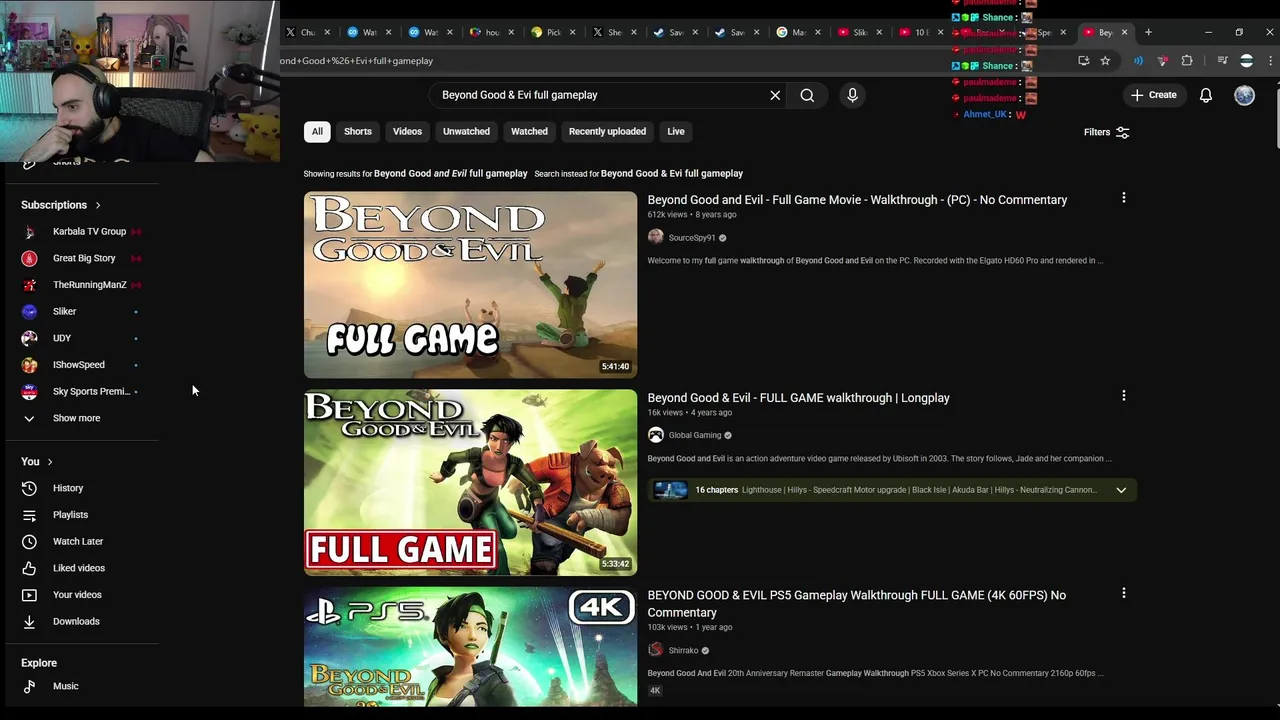Screen dimensions: 1280x720
Task: Select the Unwatched filter chip
Action: pyautogui.click(x=466, y=131)
